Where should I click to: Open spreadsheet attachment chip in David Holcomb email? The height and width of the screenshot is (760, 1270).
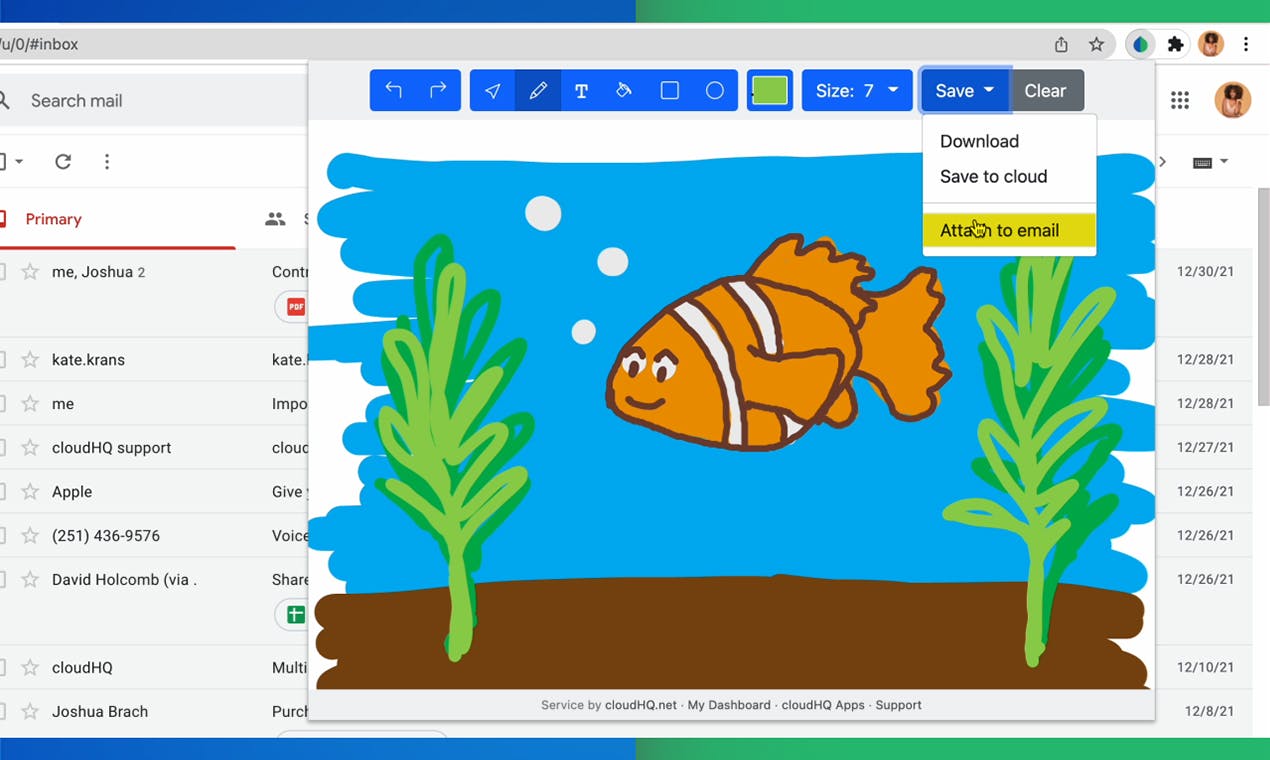click(292, 615)
